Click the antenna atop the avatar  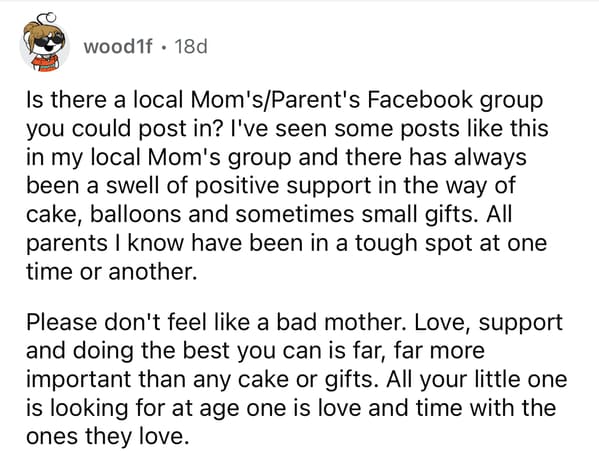(x=48, y=17)
